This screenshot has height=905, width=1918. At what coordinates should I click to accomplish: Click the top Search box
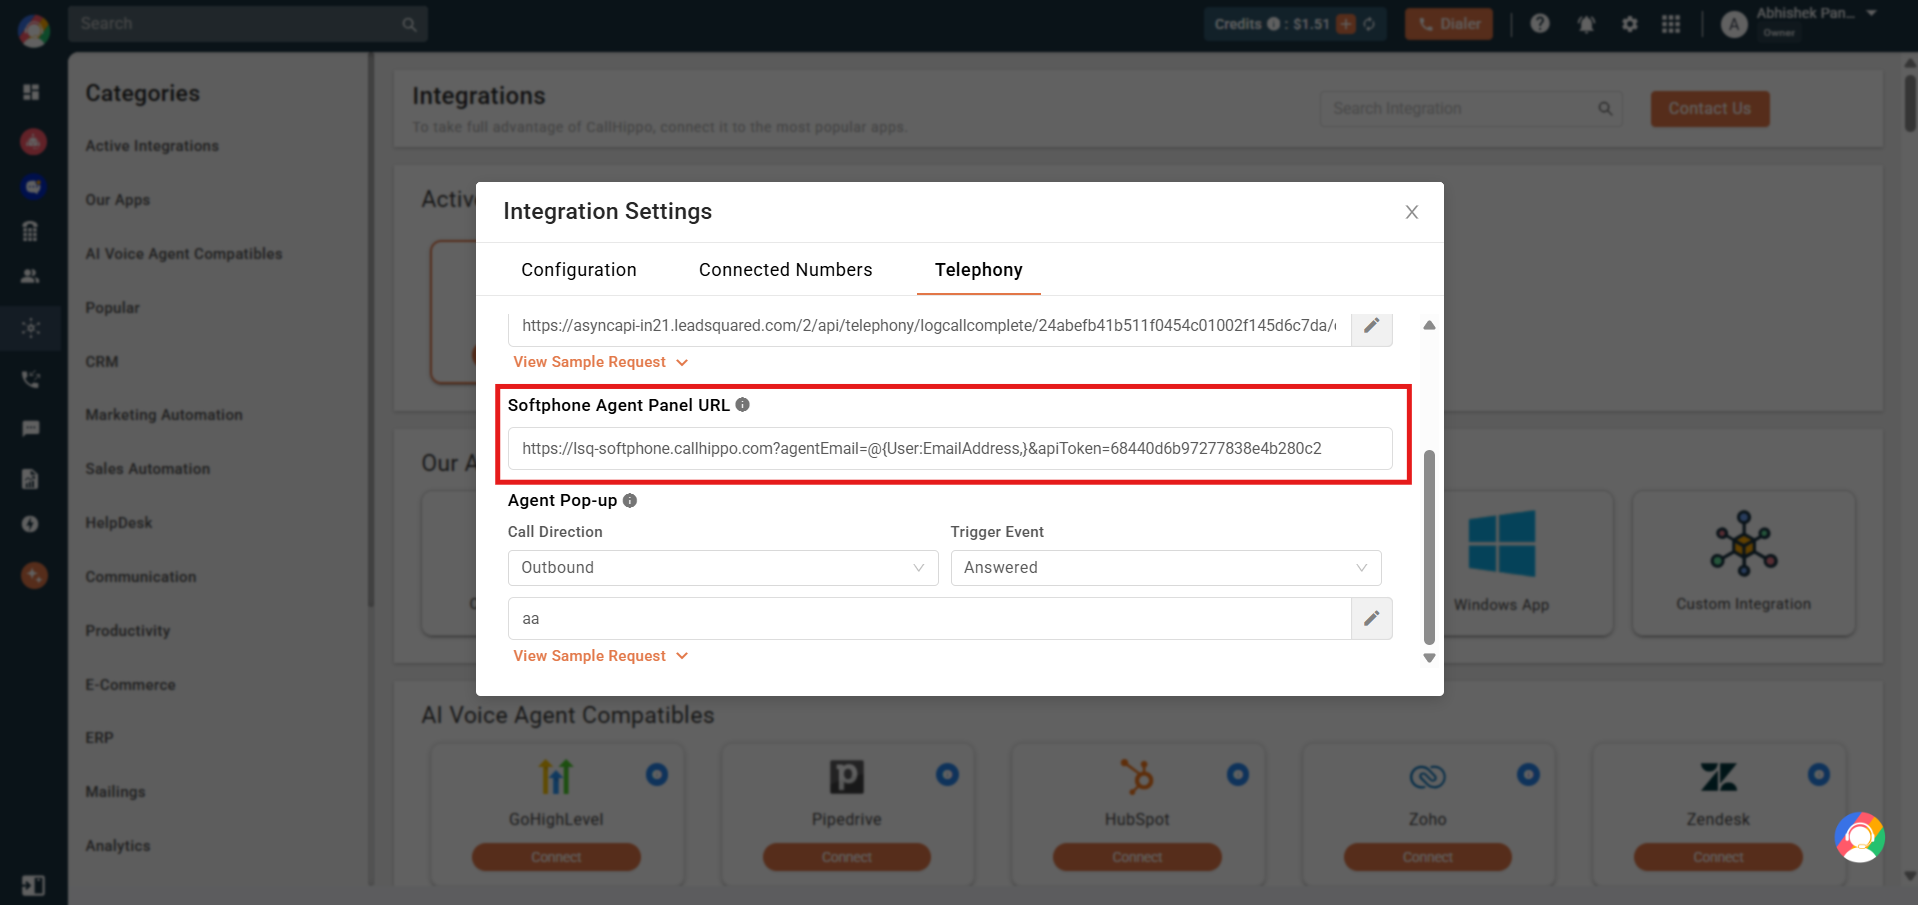(x=248, y=24)
